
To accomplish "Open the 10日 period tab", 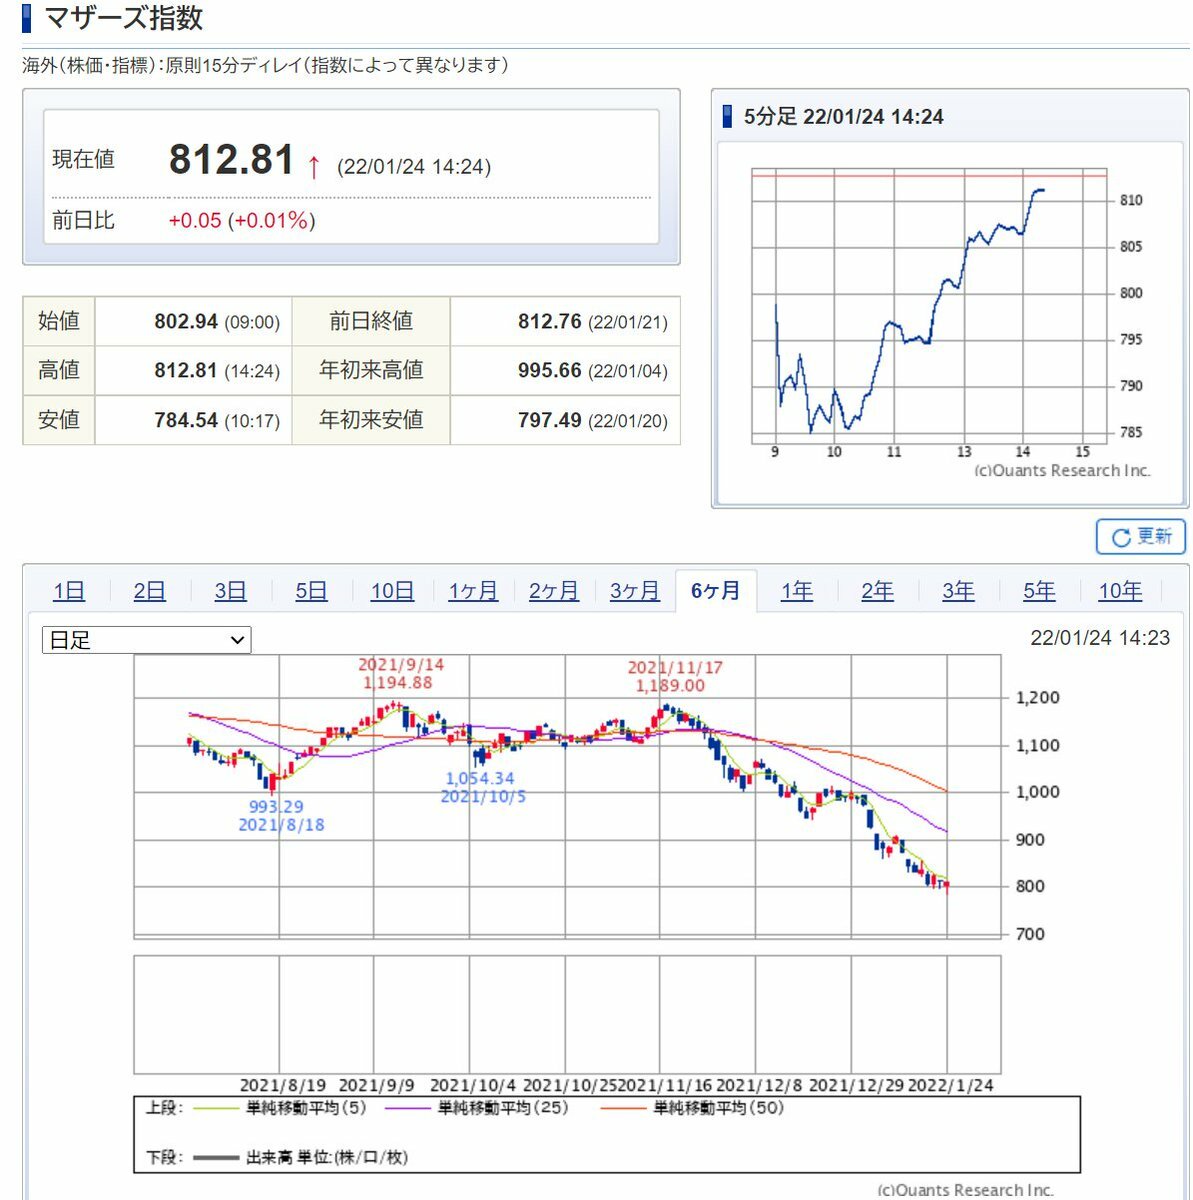I will pyautogui.click(x=392, y=591).
